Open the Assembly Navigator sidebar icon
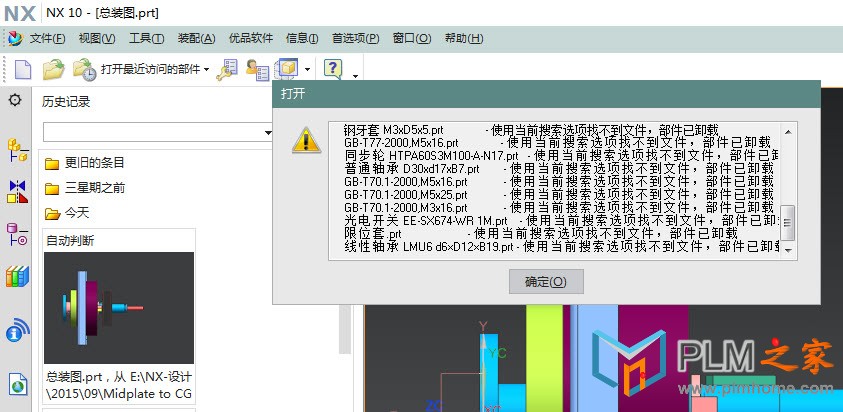 pos(17,150)
